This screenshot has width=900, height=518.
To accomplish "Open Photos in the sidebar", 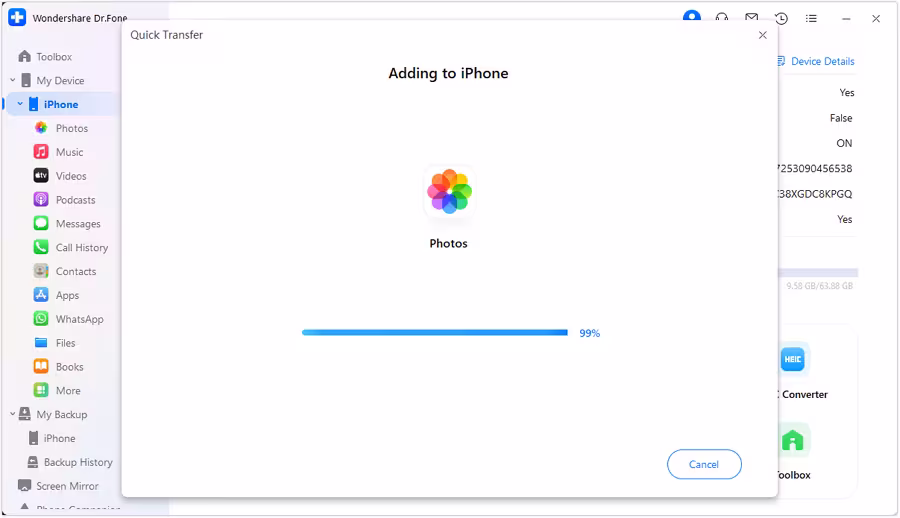I will (71, 128).
